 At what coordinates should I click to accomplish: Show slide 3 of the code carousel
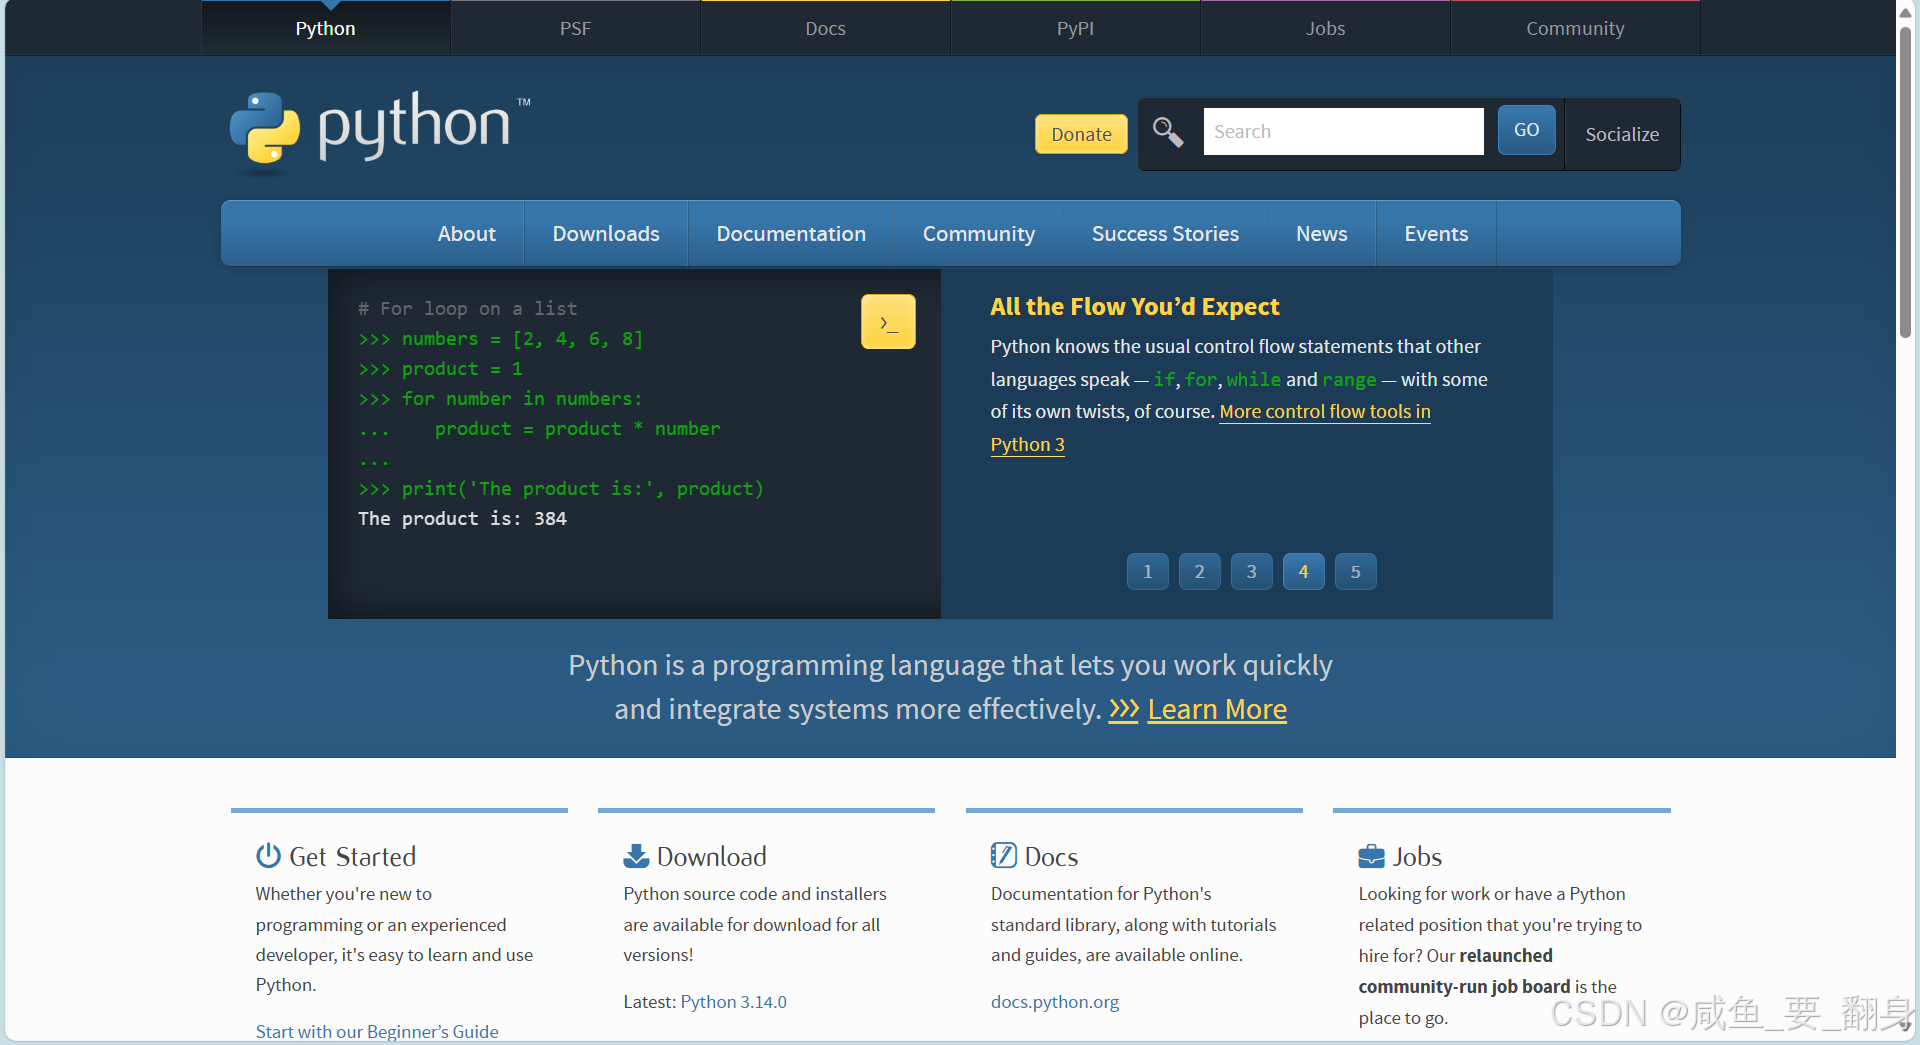point(1252,572)
